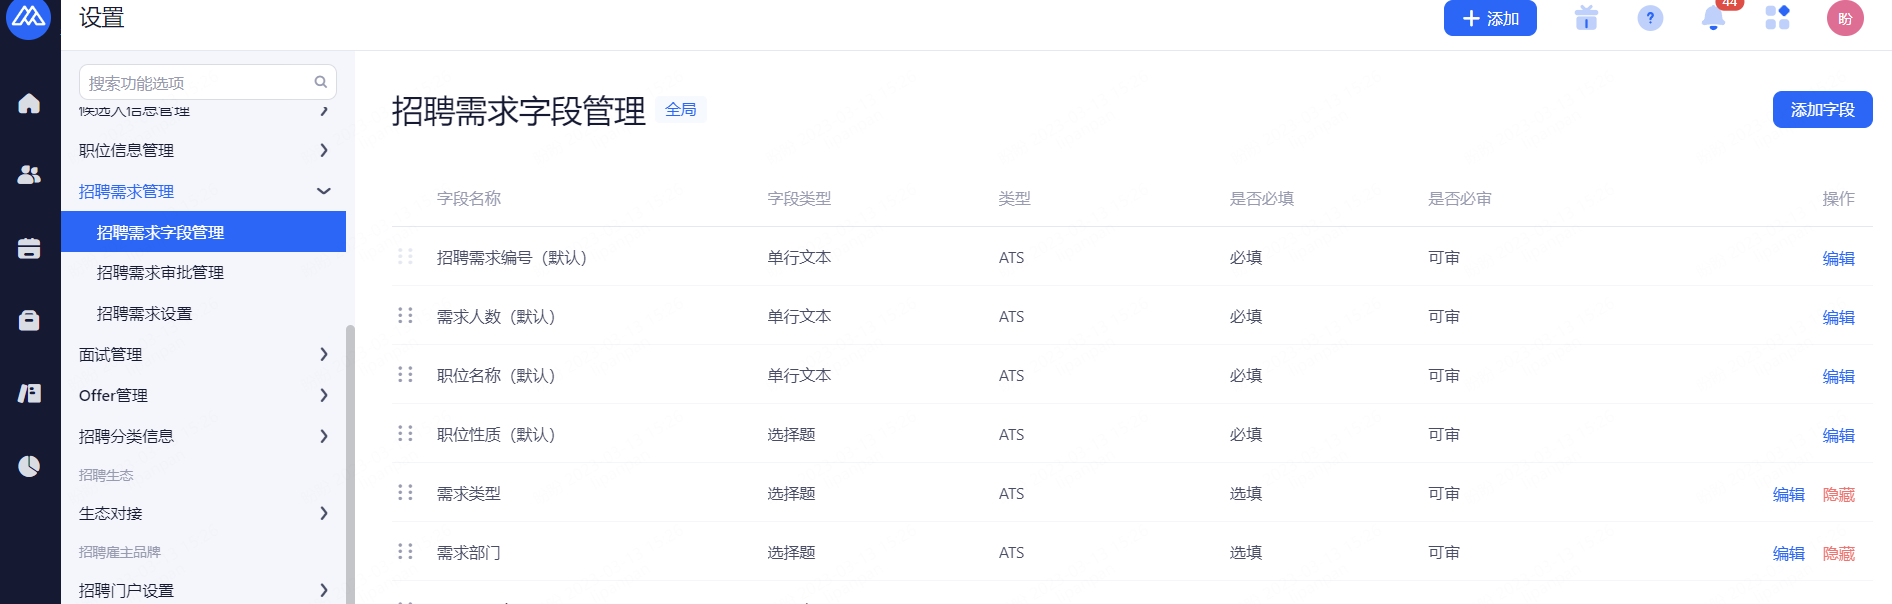The height and width of the screenshot is (604, 1892).
Task: Open 招聘需求设置 submenu item
Action: click(144, 313)
